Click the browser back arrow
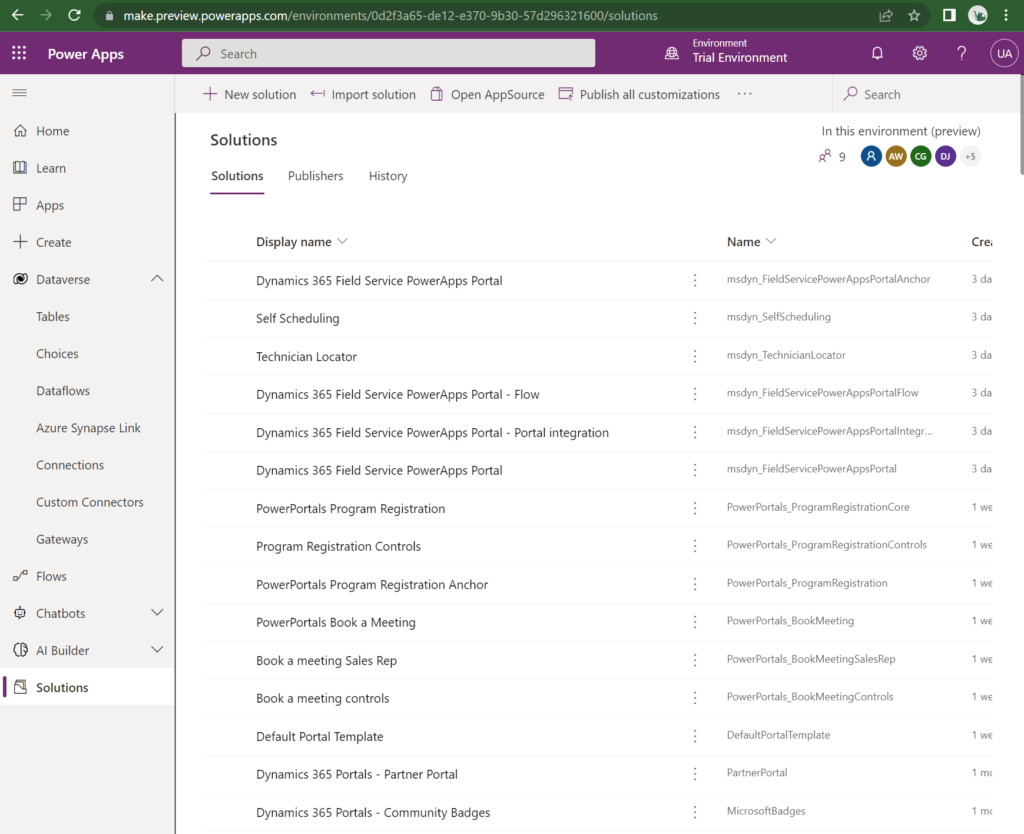 pyautogui.click(x=18, y=15)
